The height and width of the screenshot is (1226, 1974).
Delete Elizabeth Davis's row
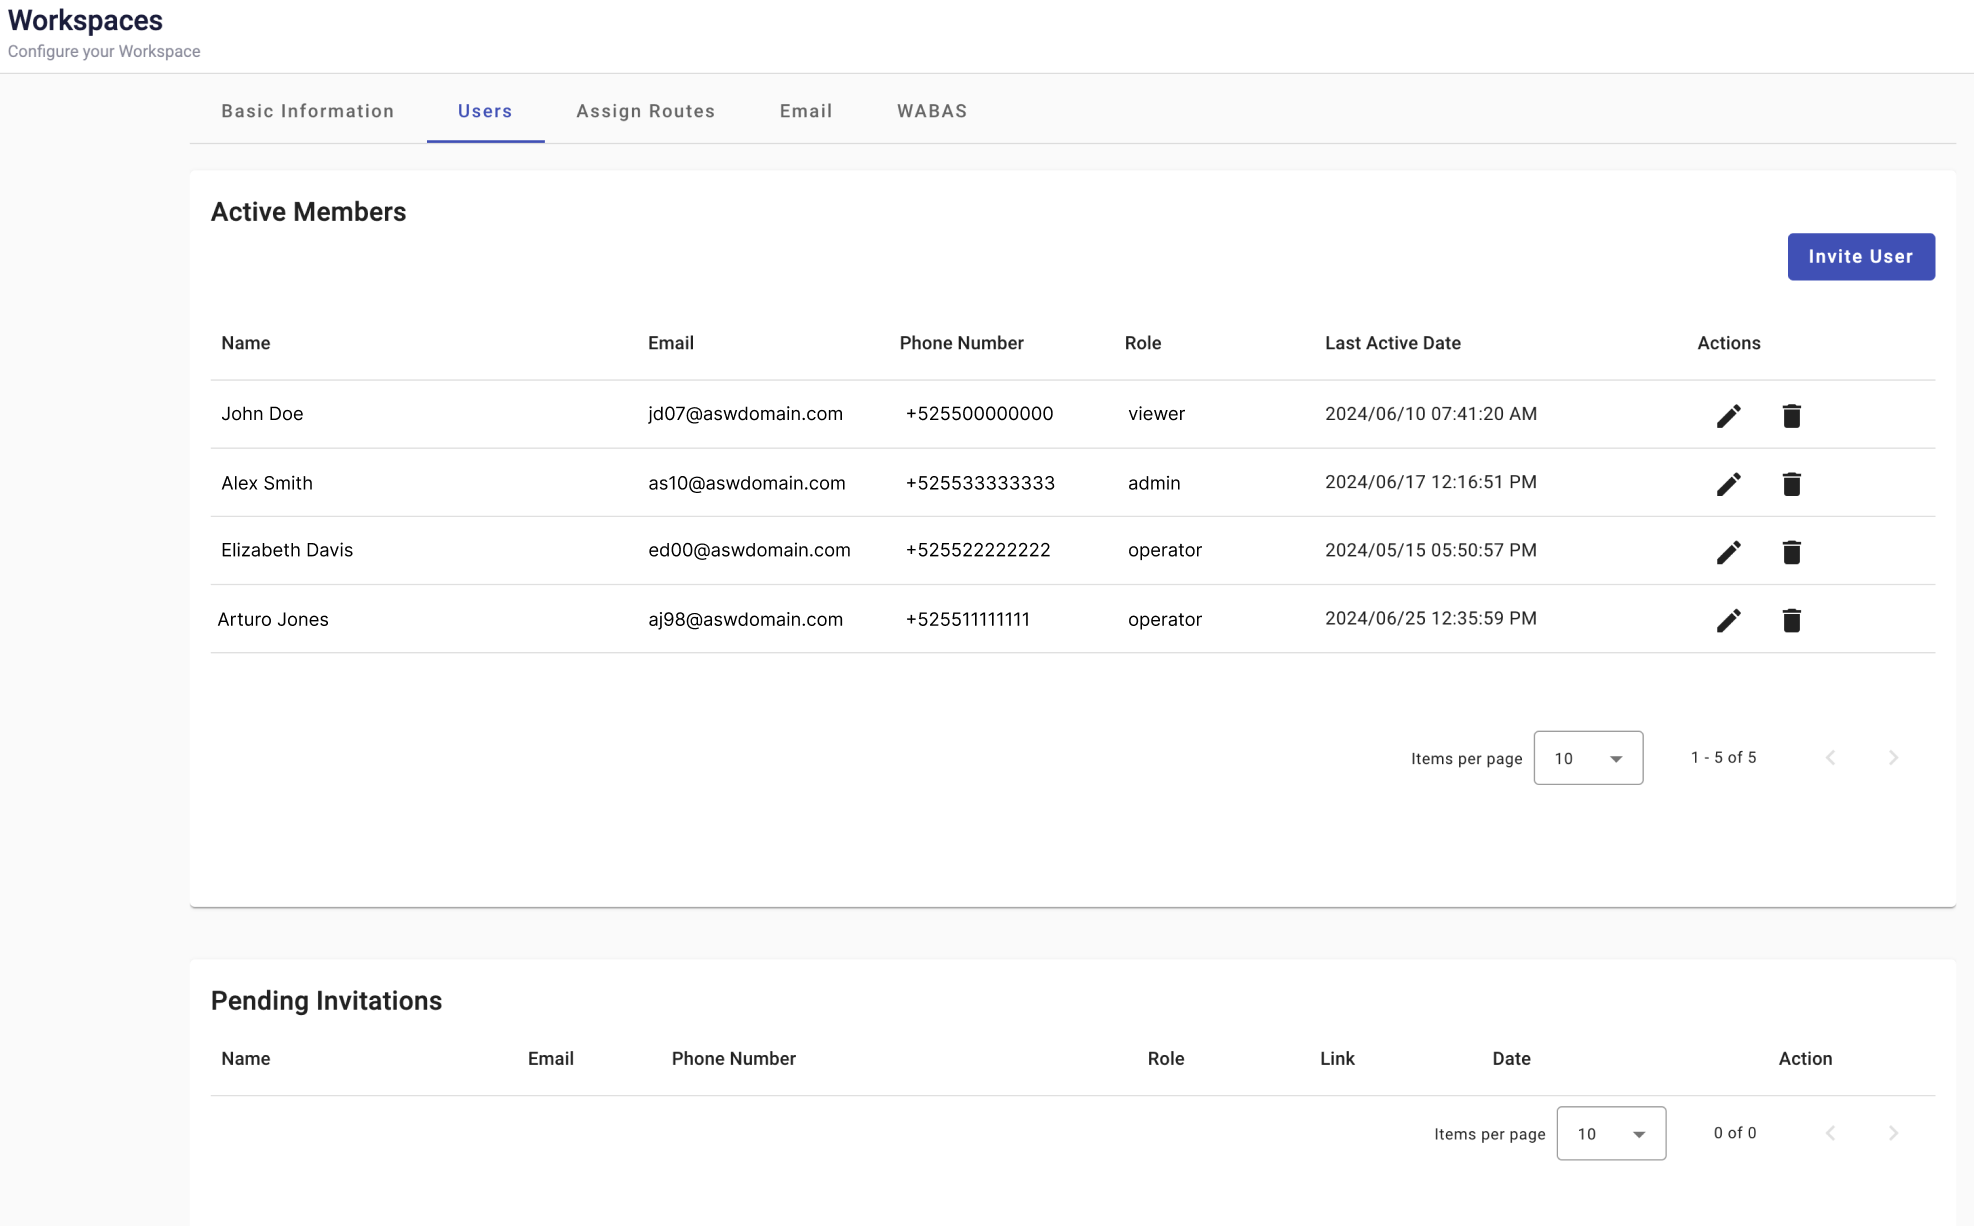1791,552
